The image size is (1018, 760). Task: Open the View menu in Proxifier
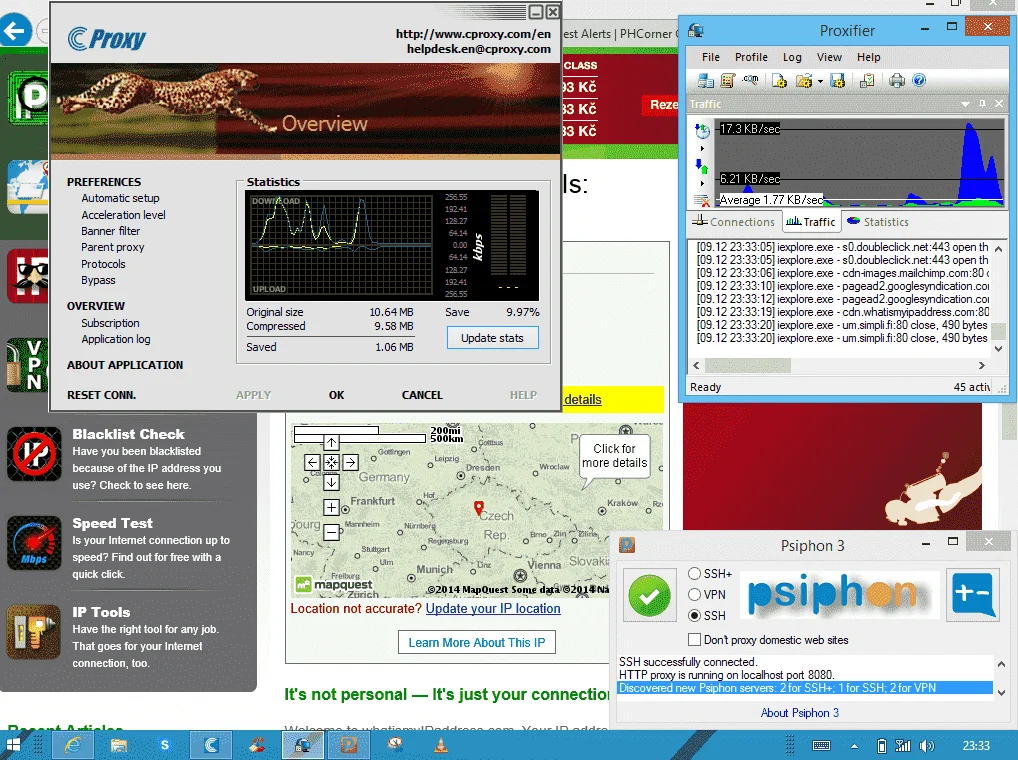coord(829,57)
